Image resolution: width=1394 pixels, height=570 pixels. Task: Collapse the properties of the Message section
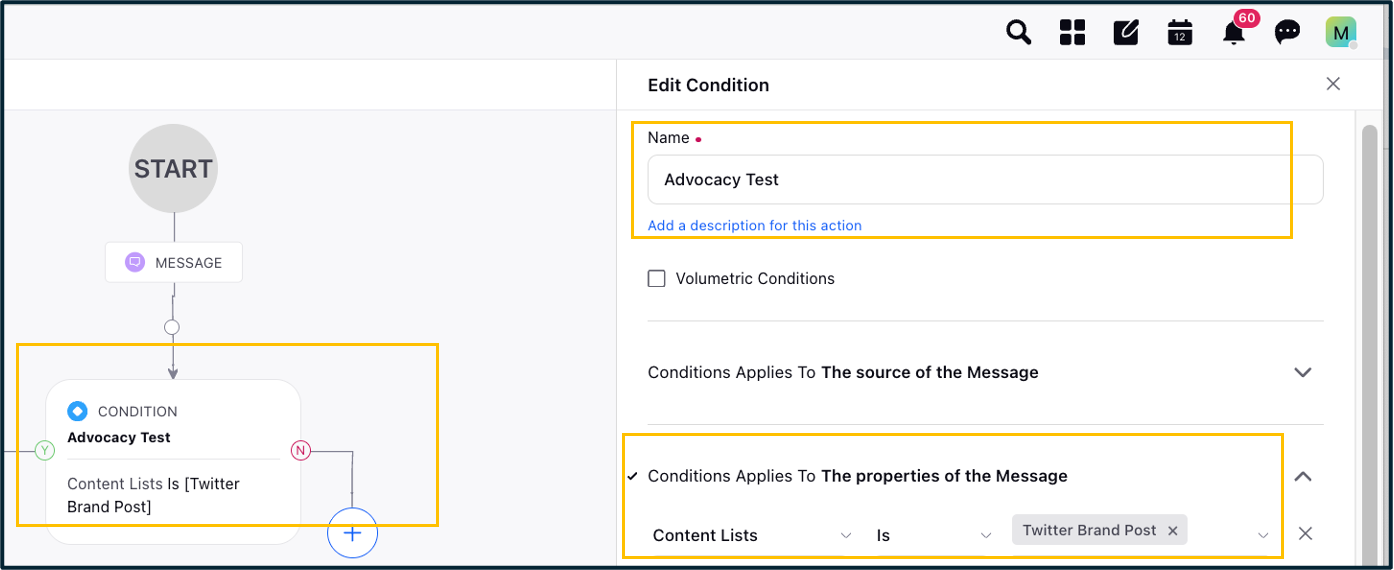[x=1302, y=476]
